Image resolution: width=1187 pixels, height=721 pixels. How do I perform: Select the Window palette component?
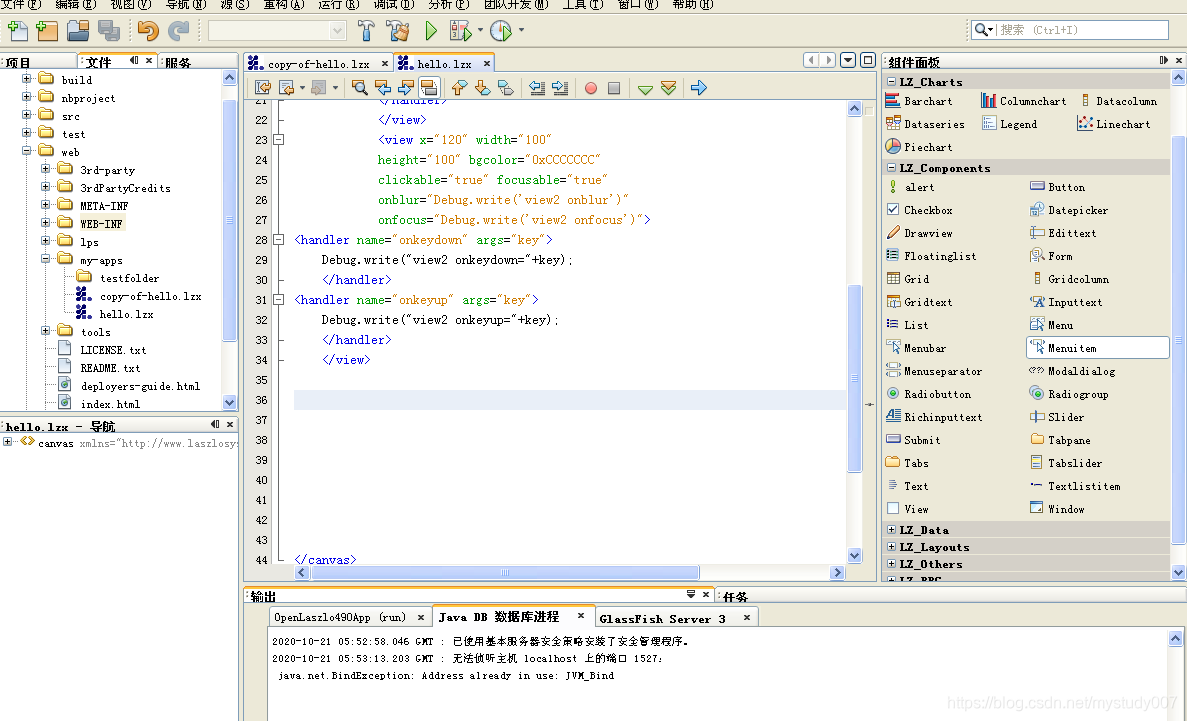point(1058,509)
